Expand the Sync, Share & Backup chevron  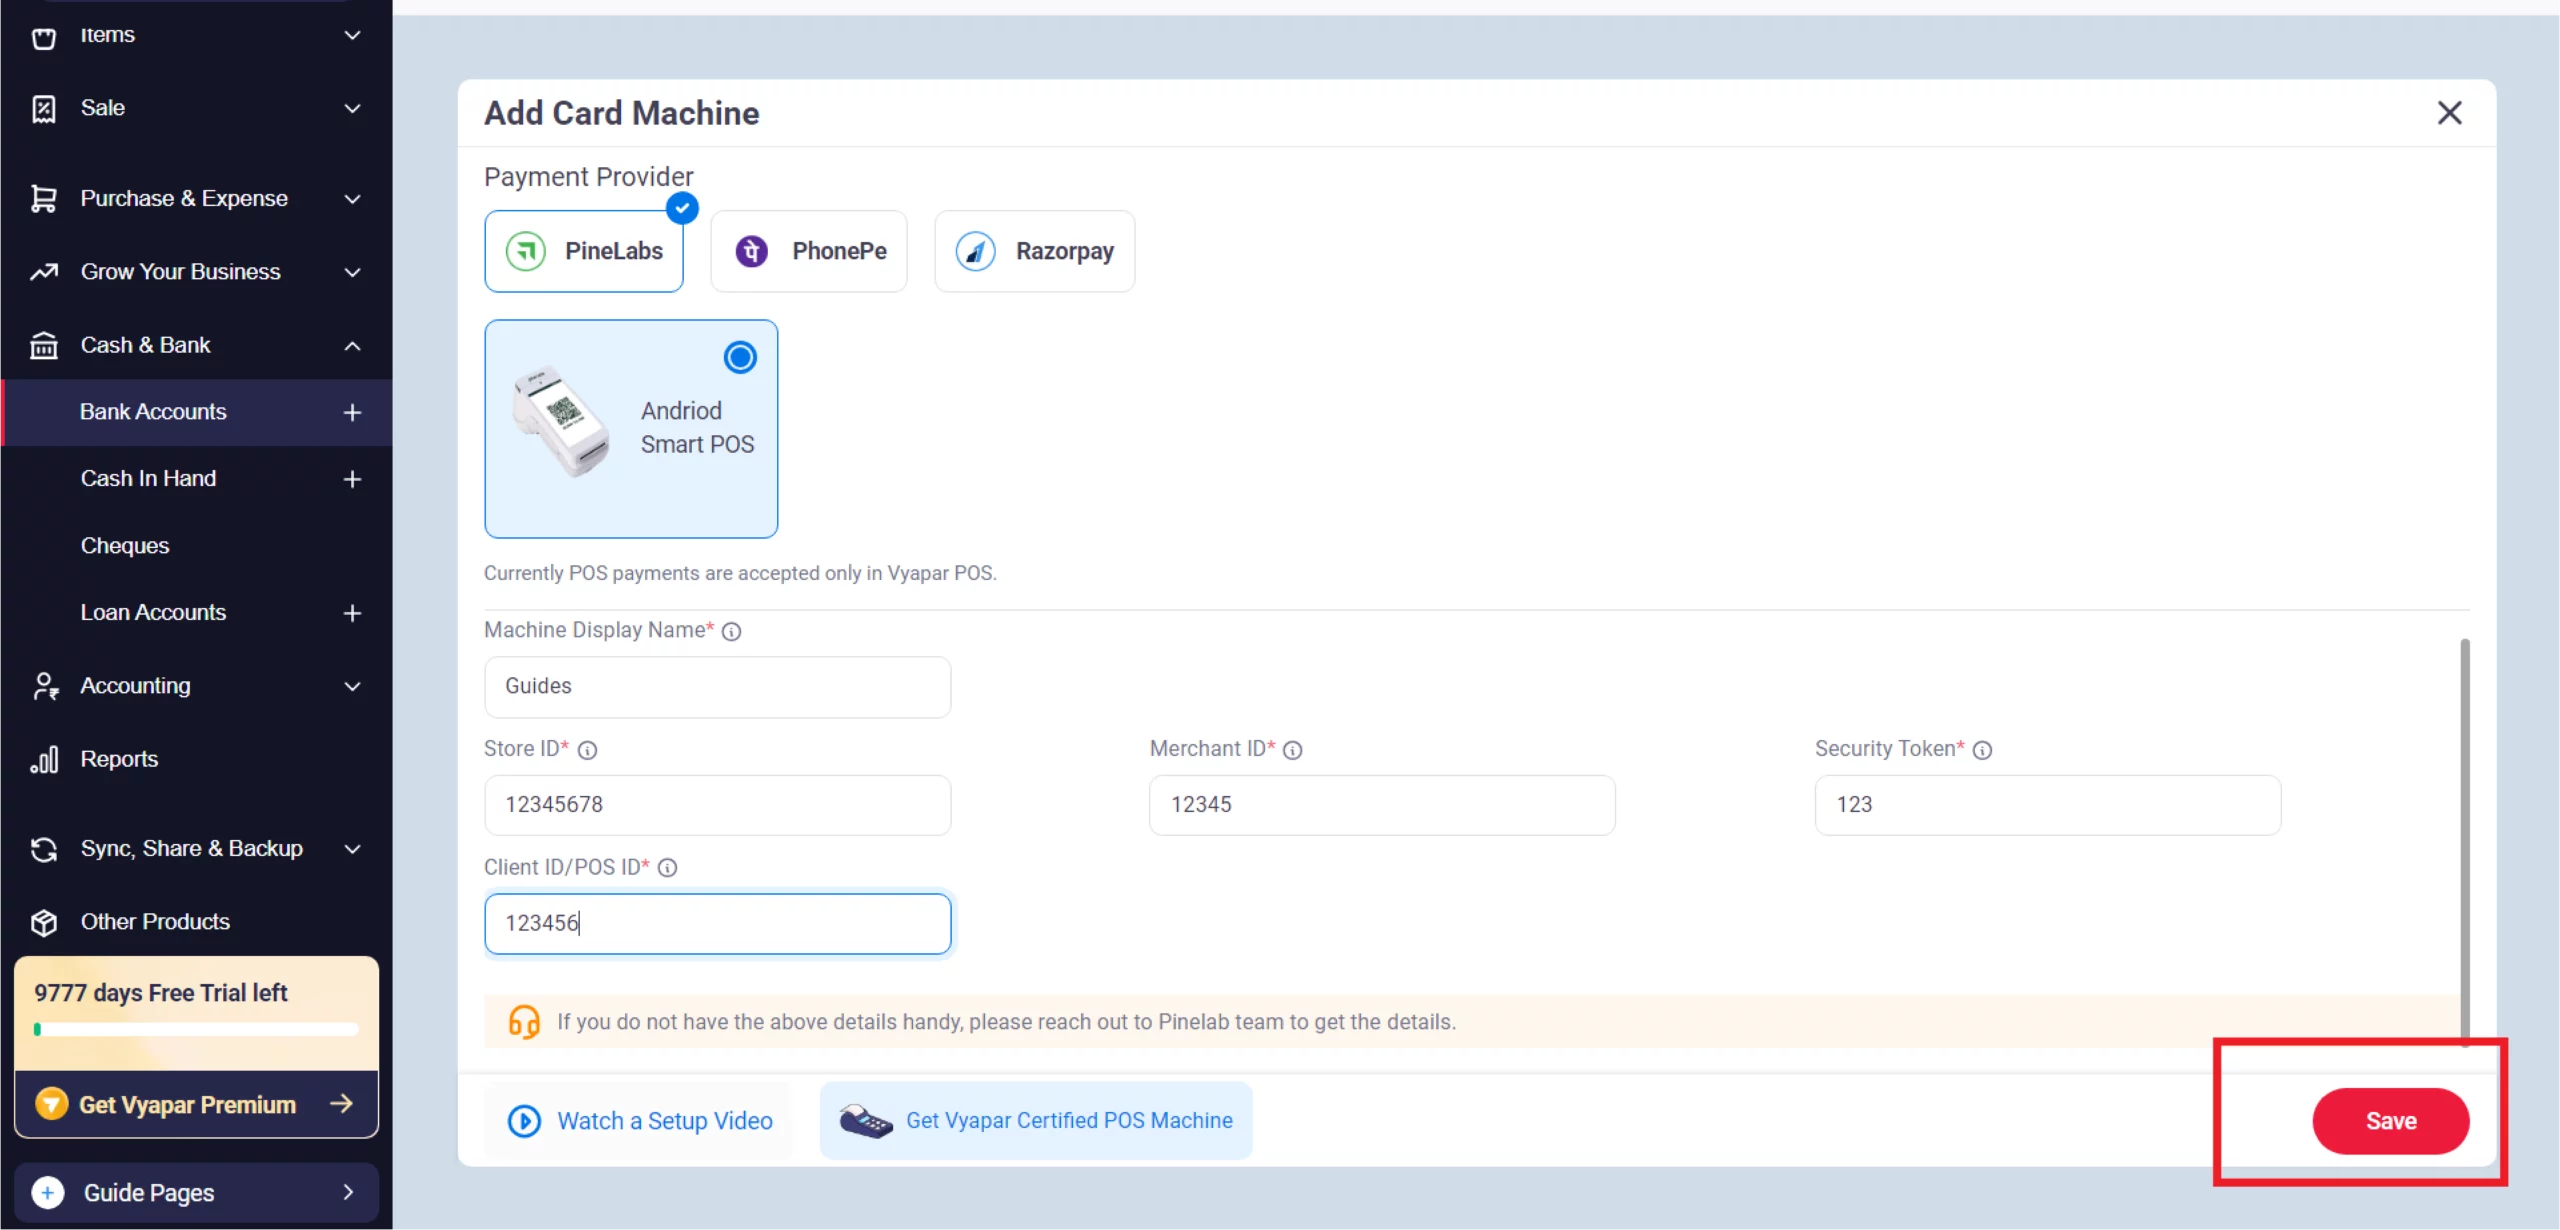[x=352, y=849]
